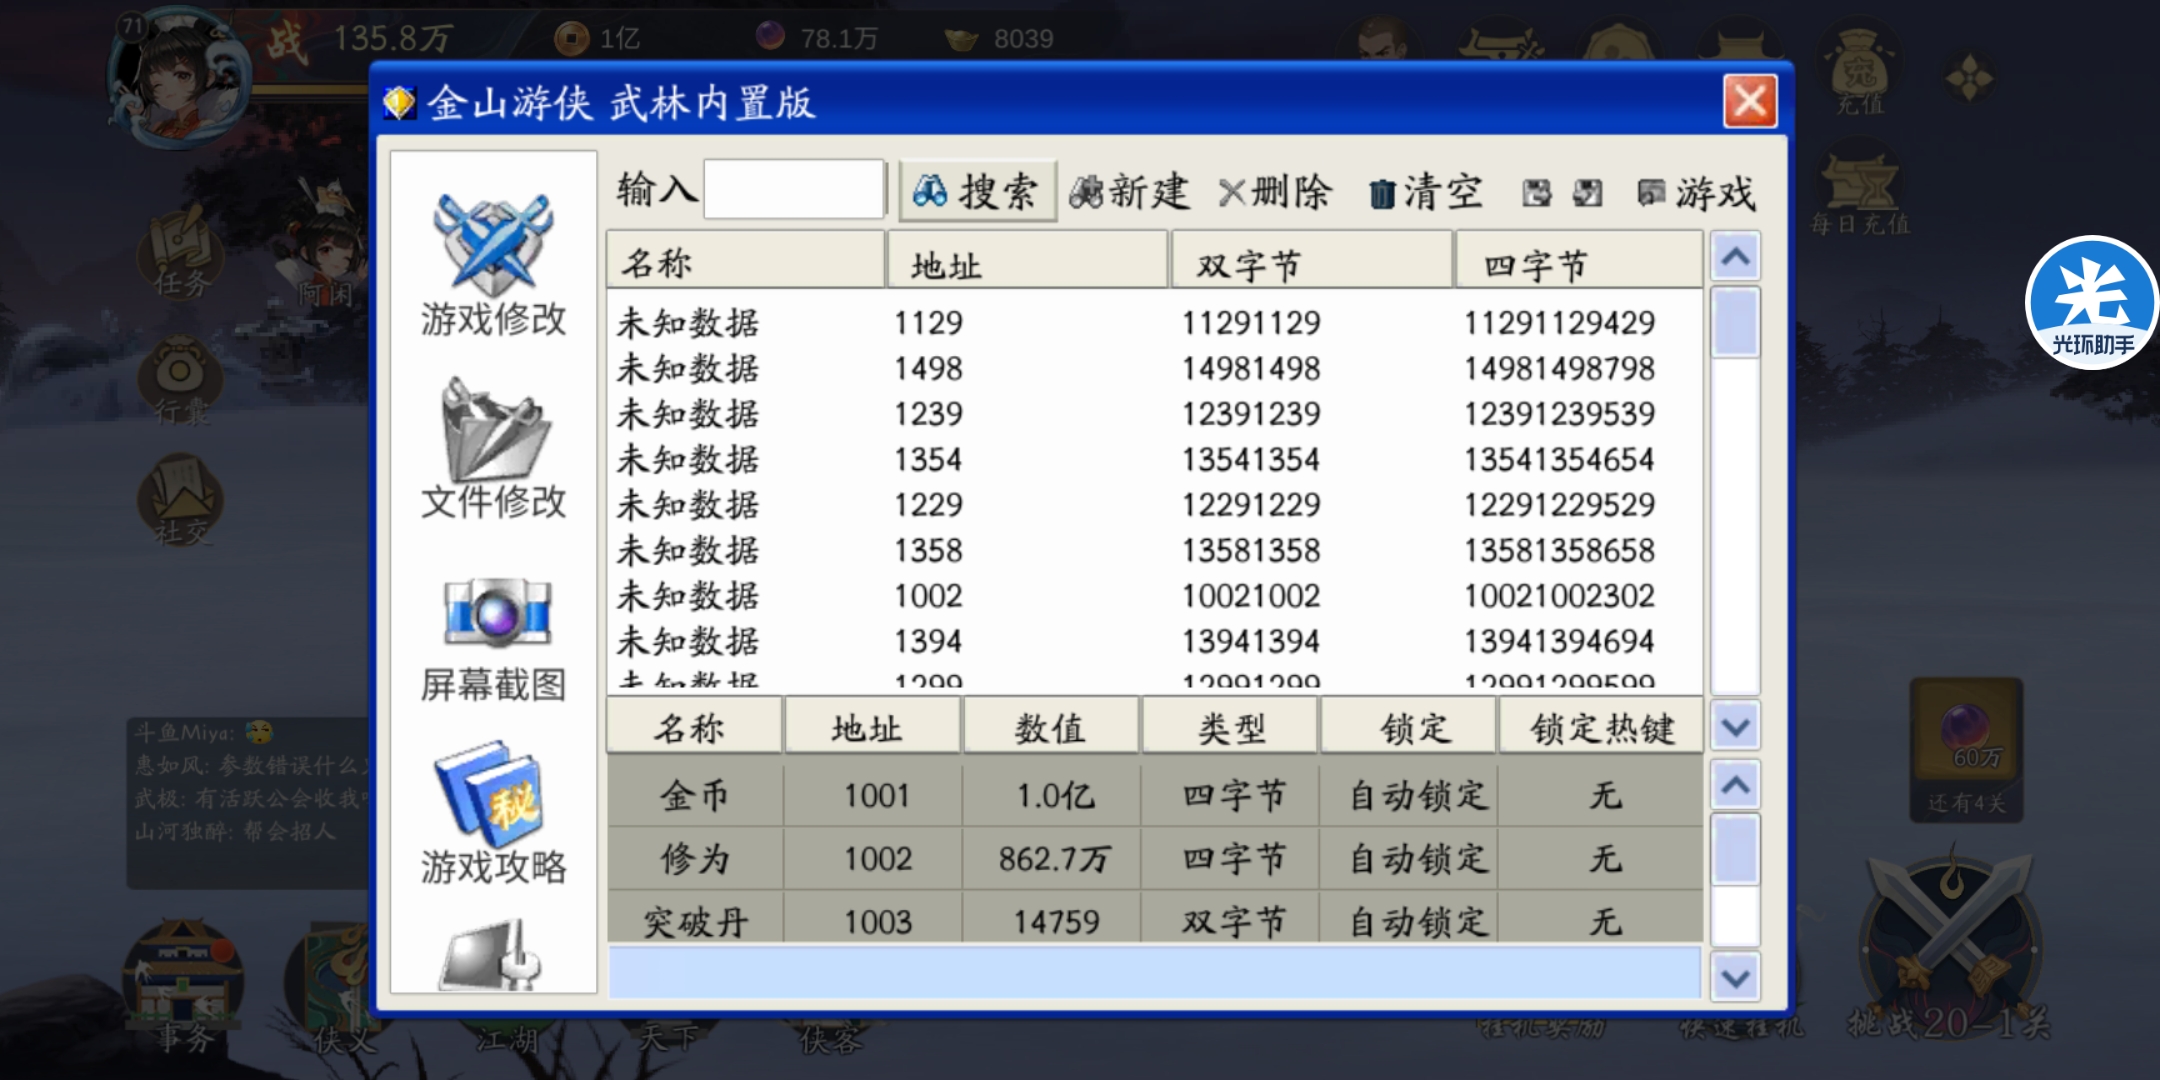
Task: Open the 游戏修改 game modify icon
Action: pyautogui.click(x=493, y=265)
